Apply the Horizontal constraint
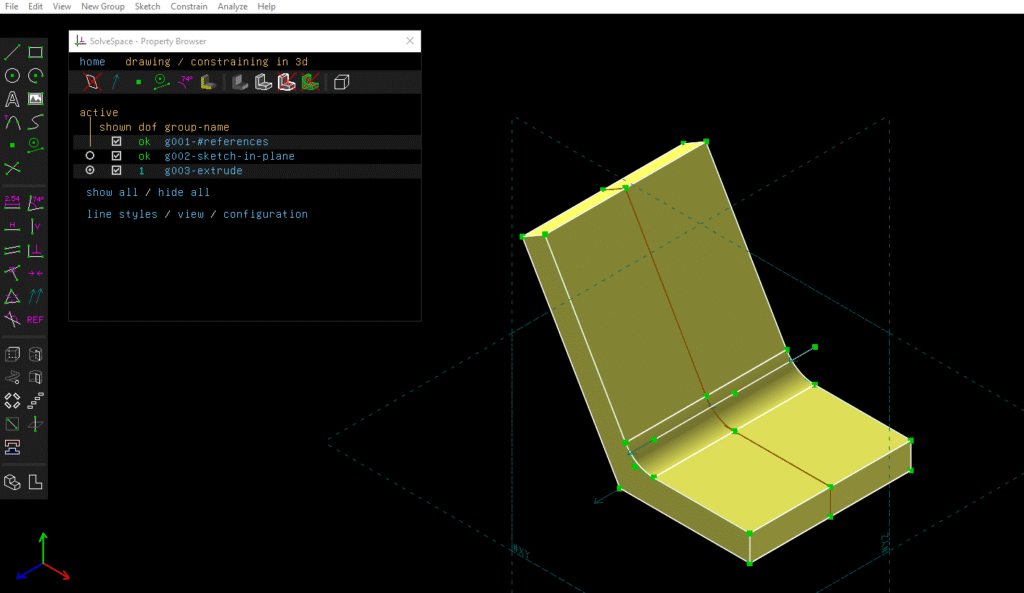The width and height of the screenshot is (1024, 593). point(12,225)
